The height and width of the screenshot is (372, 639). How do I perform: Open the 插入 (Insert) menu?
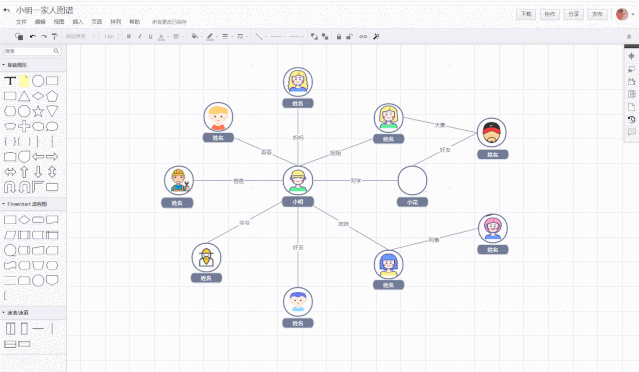pyautogui.click(x=77, y=22)
